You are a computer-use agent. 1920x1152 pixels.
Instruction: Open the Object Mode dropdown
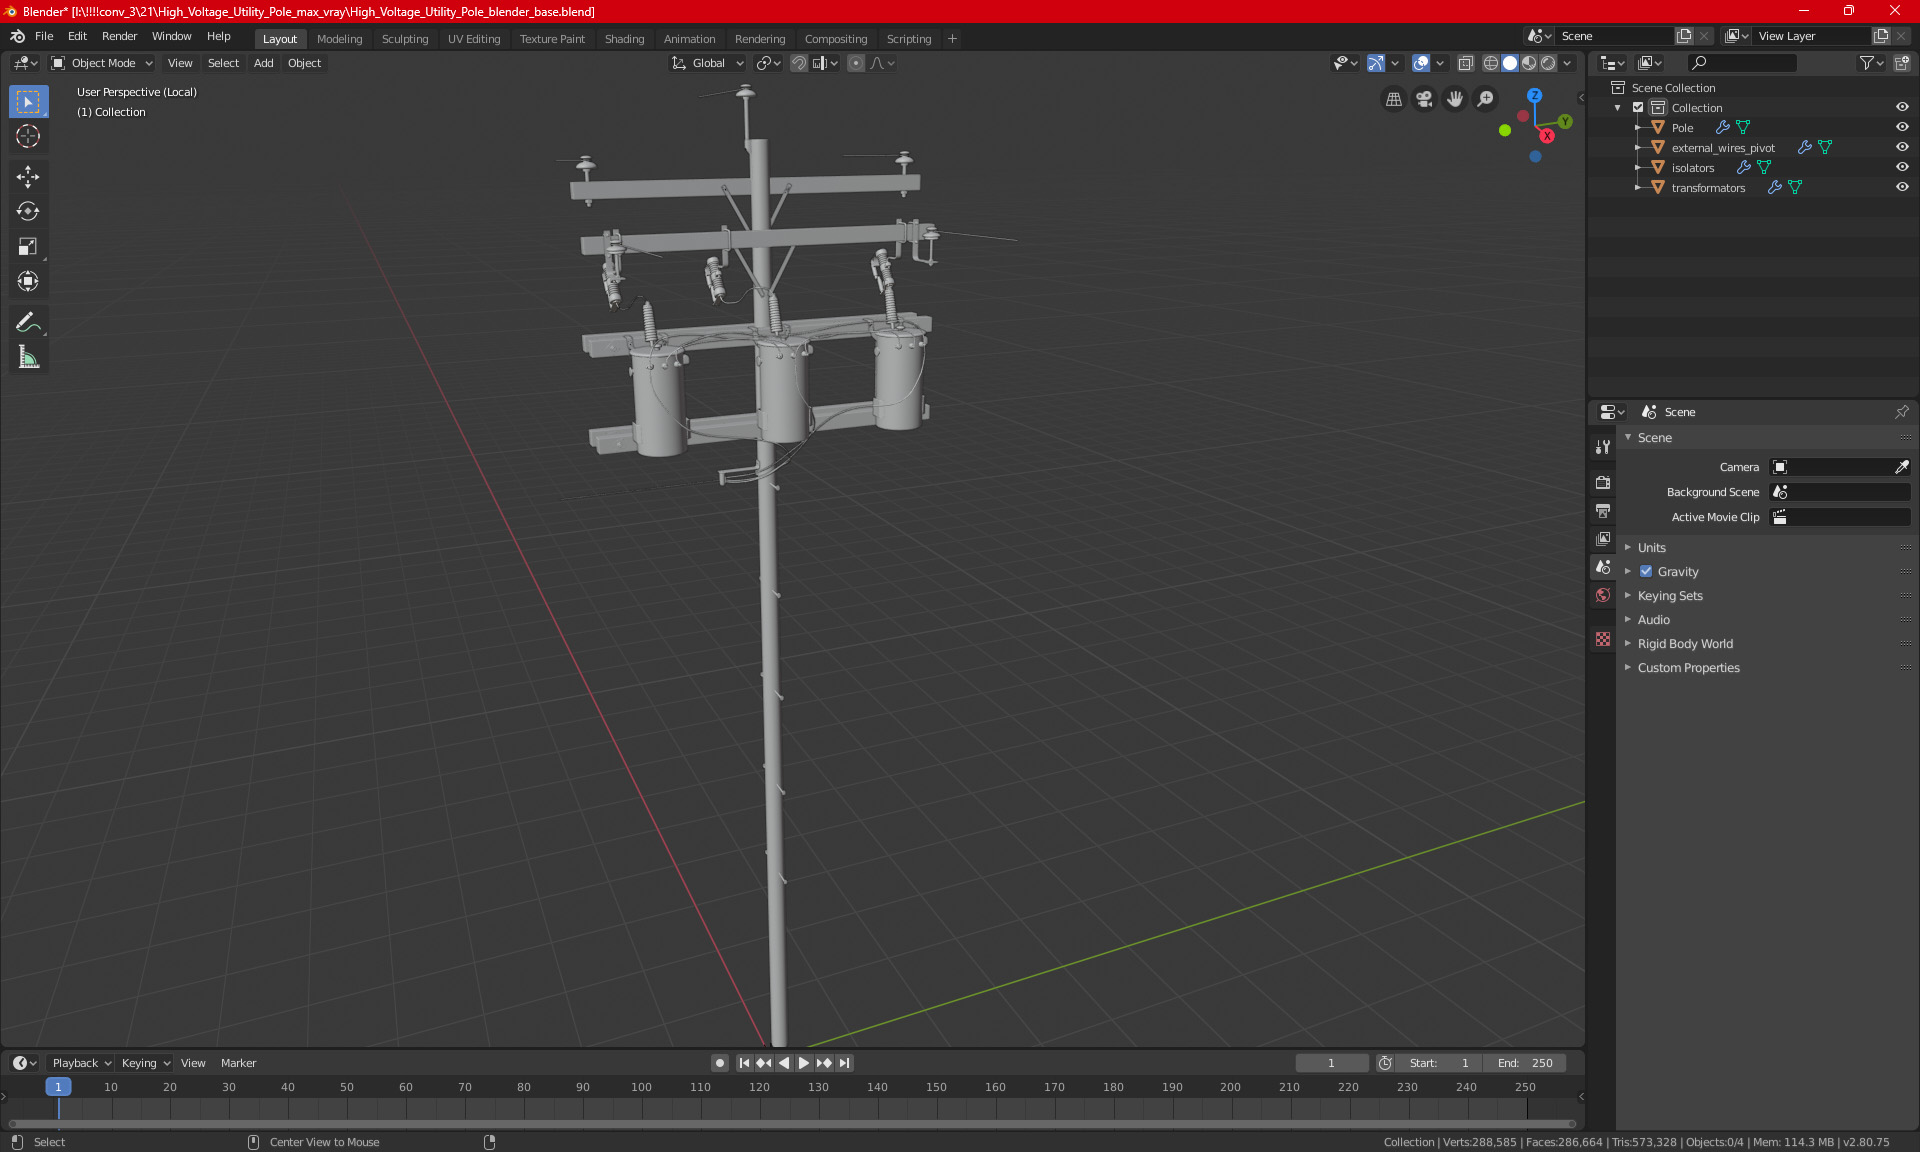(102, 63)
